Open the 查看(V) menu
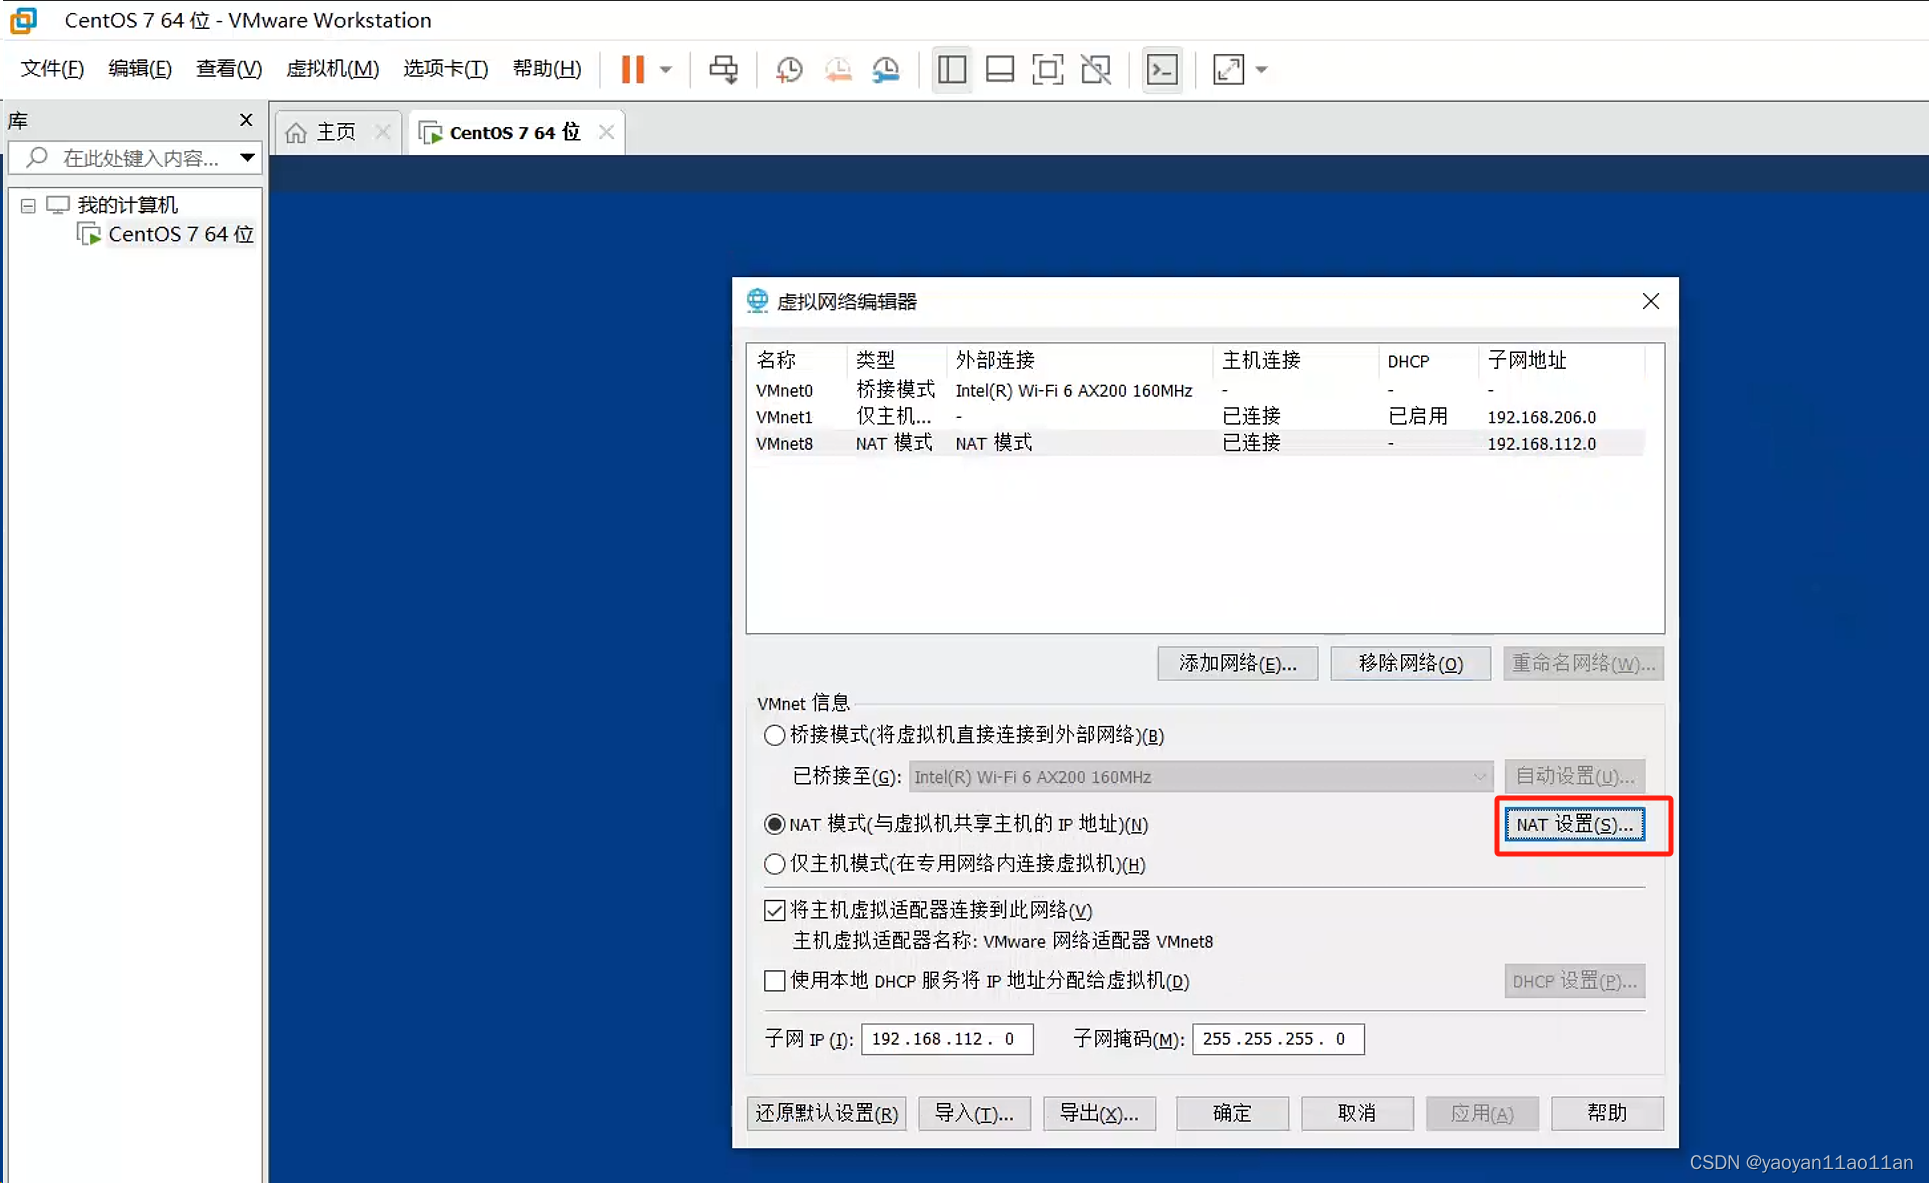Screen dimensions: 1929x1183 click(x=229, y=68)
